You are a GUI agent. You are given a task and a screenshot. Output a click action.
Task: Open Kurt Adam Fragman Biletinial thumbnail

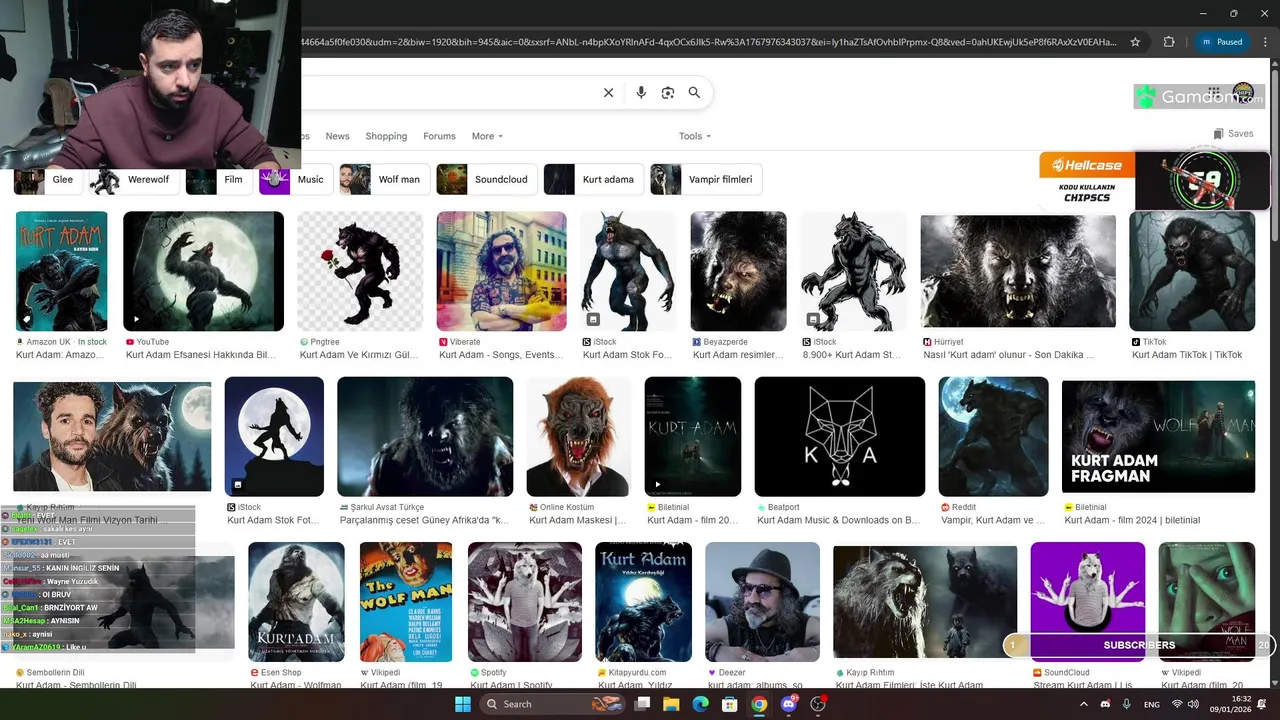[1158, 437]
